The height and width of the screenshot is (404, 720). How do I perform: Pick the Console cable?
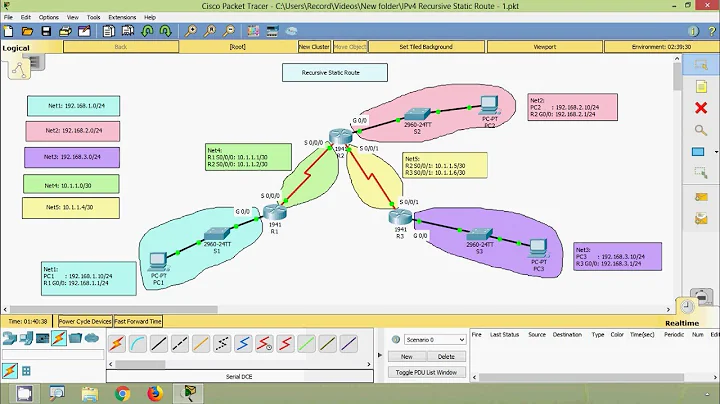[x=138, y=343]
